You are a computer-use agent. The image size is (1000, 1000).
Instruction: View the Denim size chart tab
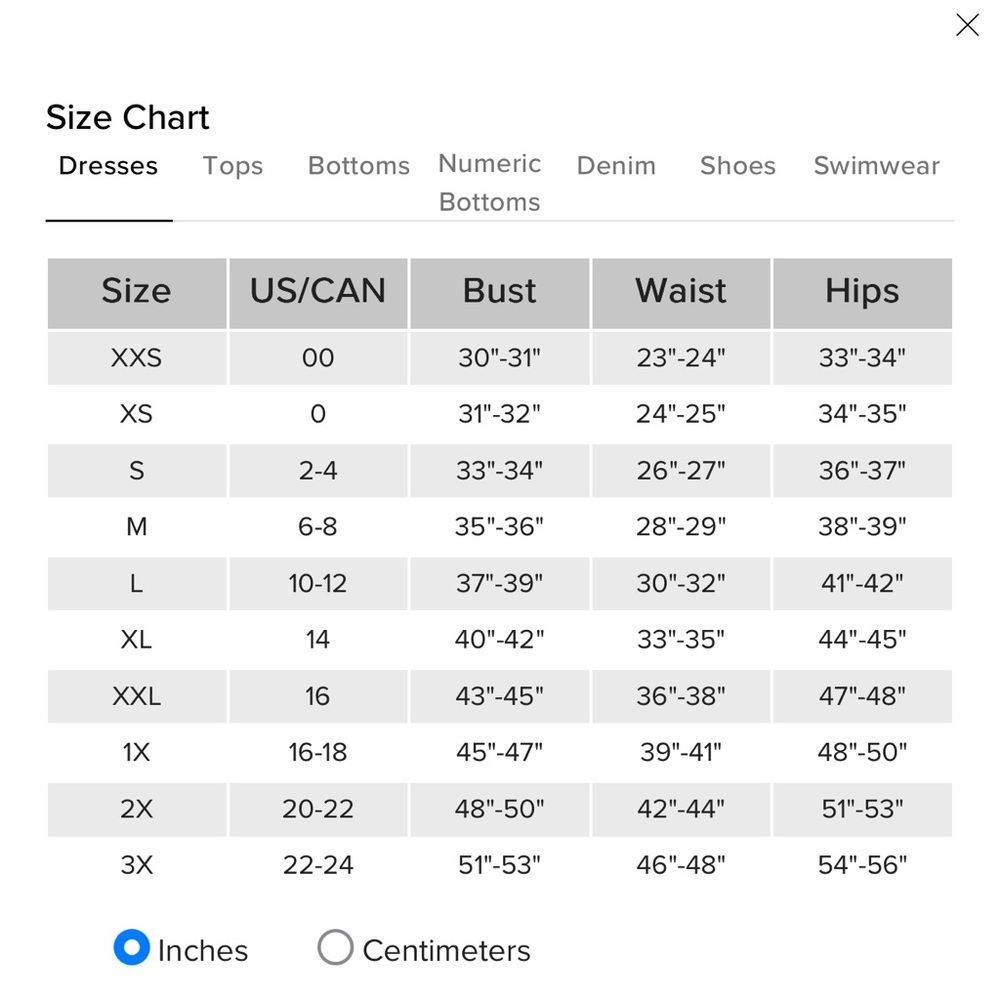coord(616,166)
